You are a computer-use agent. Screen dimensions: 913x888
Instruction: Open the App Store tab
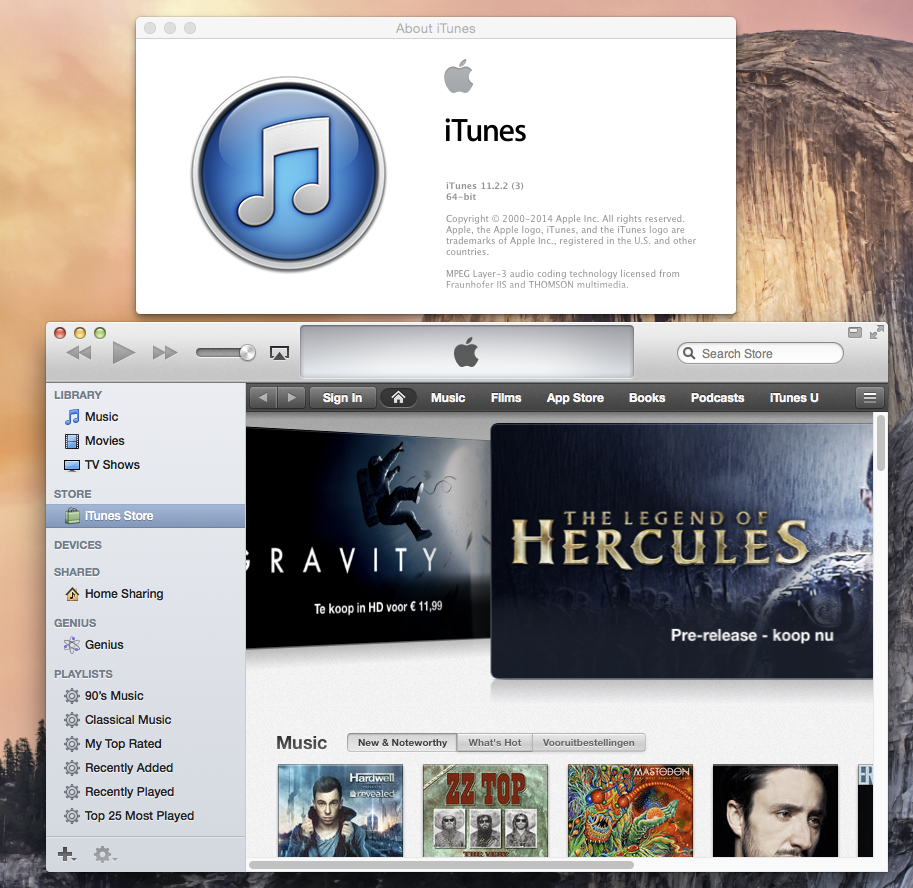tap(575, 398)
